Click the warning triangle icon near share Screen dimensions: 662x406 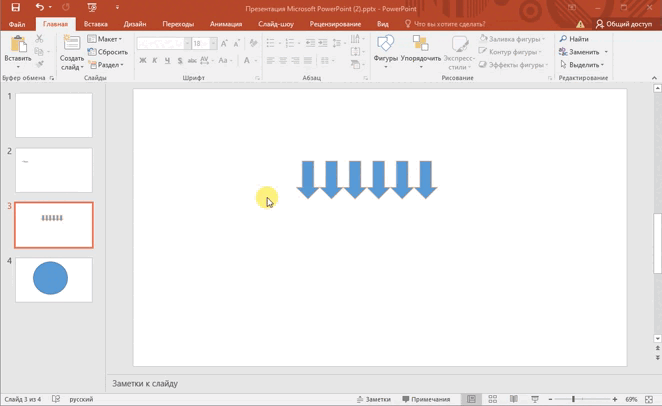click(581, 24)
